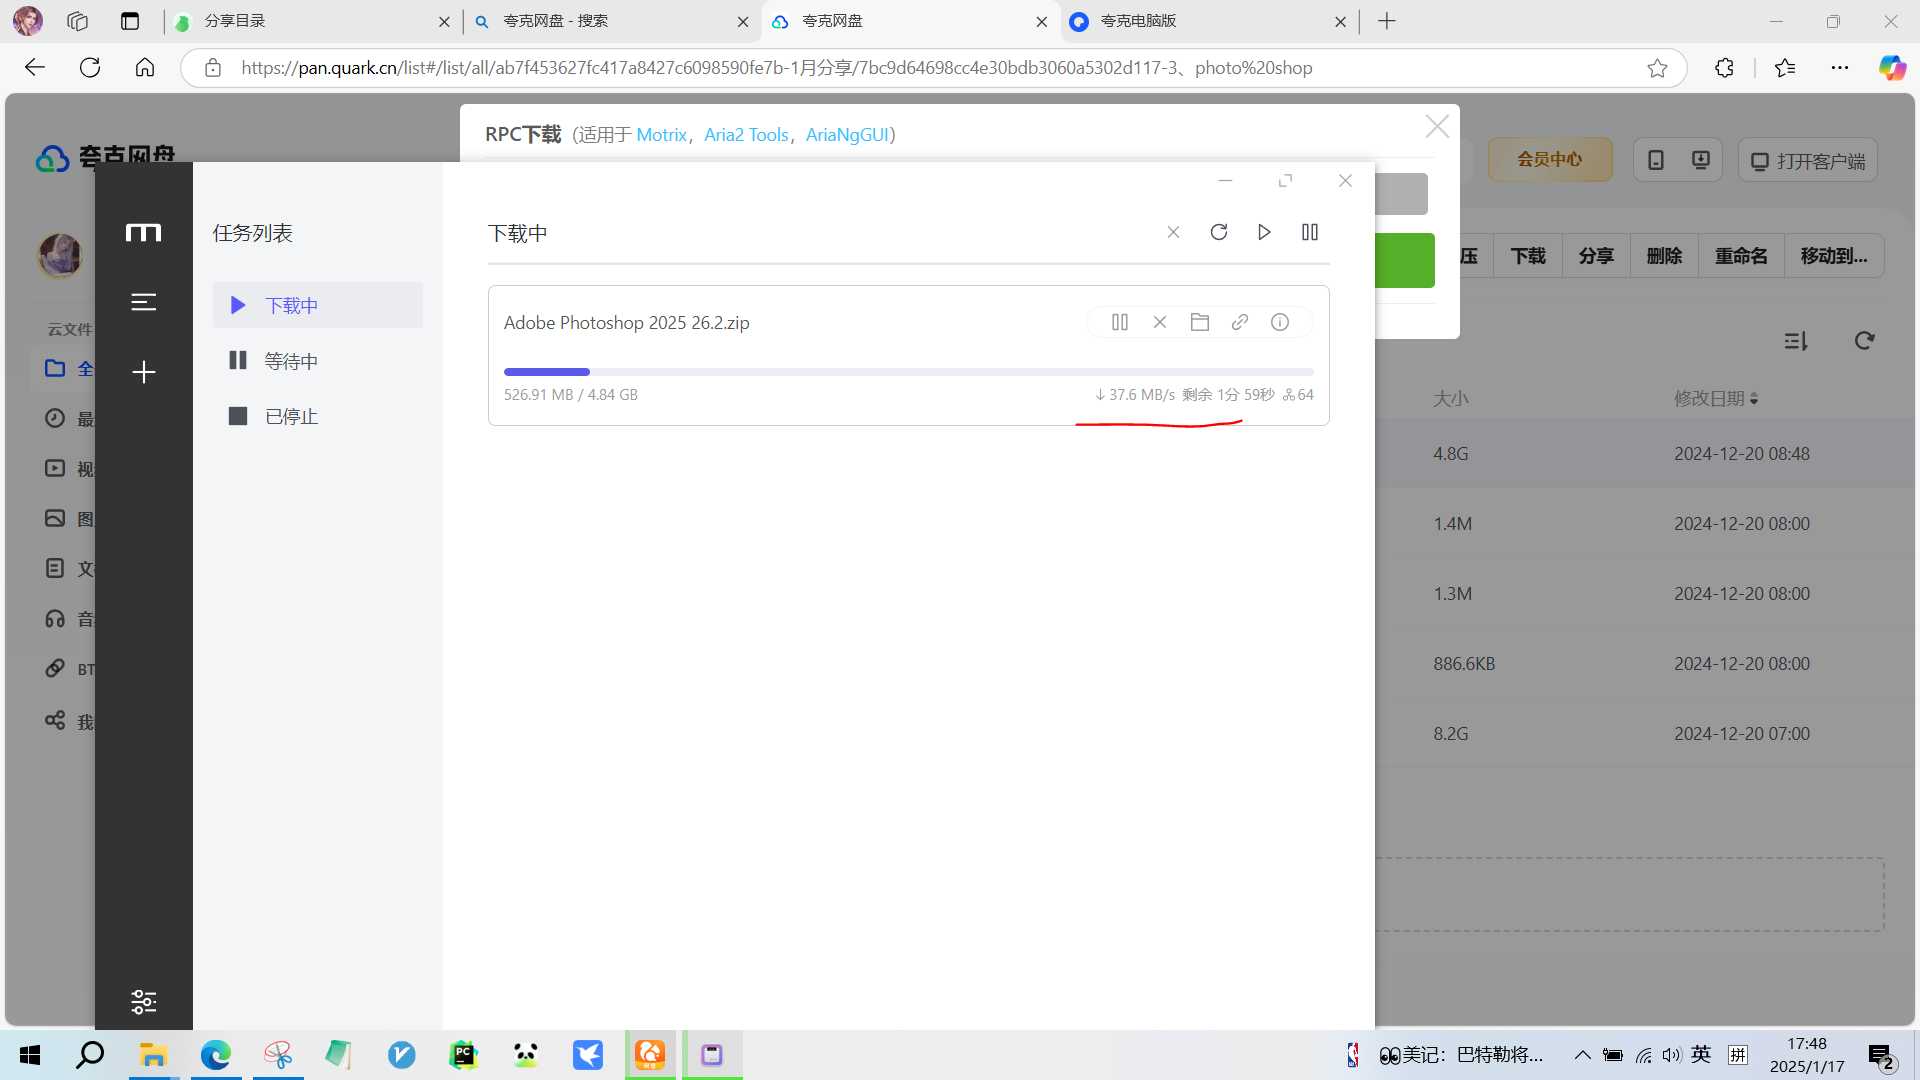Open PyCharm from the taskbar
The image size is (1920, 1080).
pos(463,1055)
